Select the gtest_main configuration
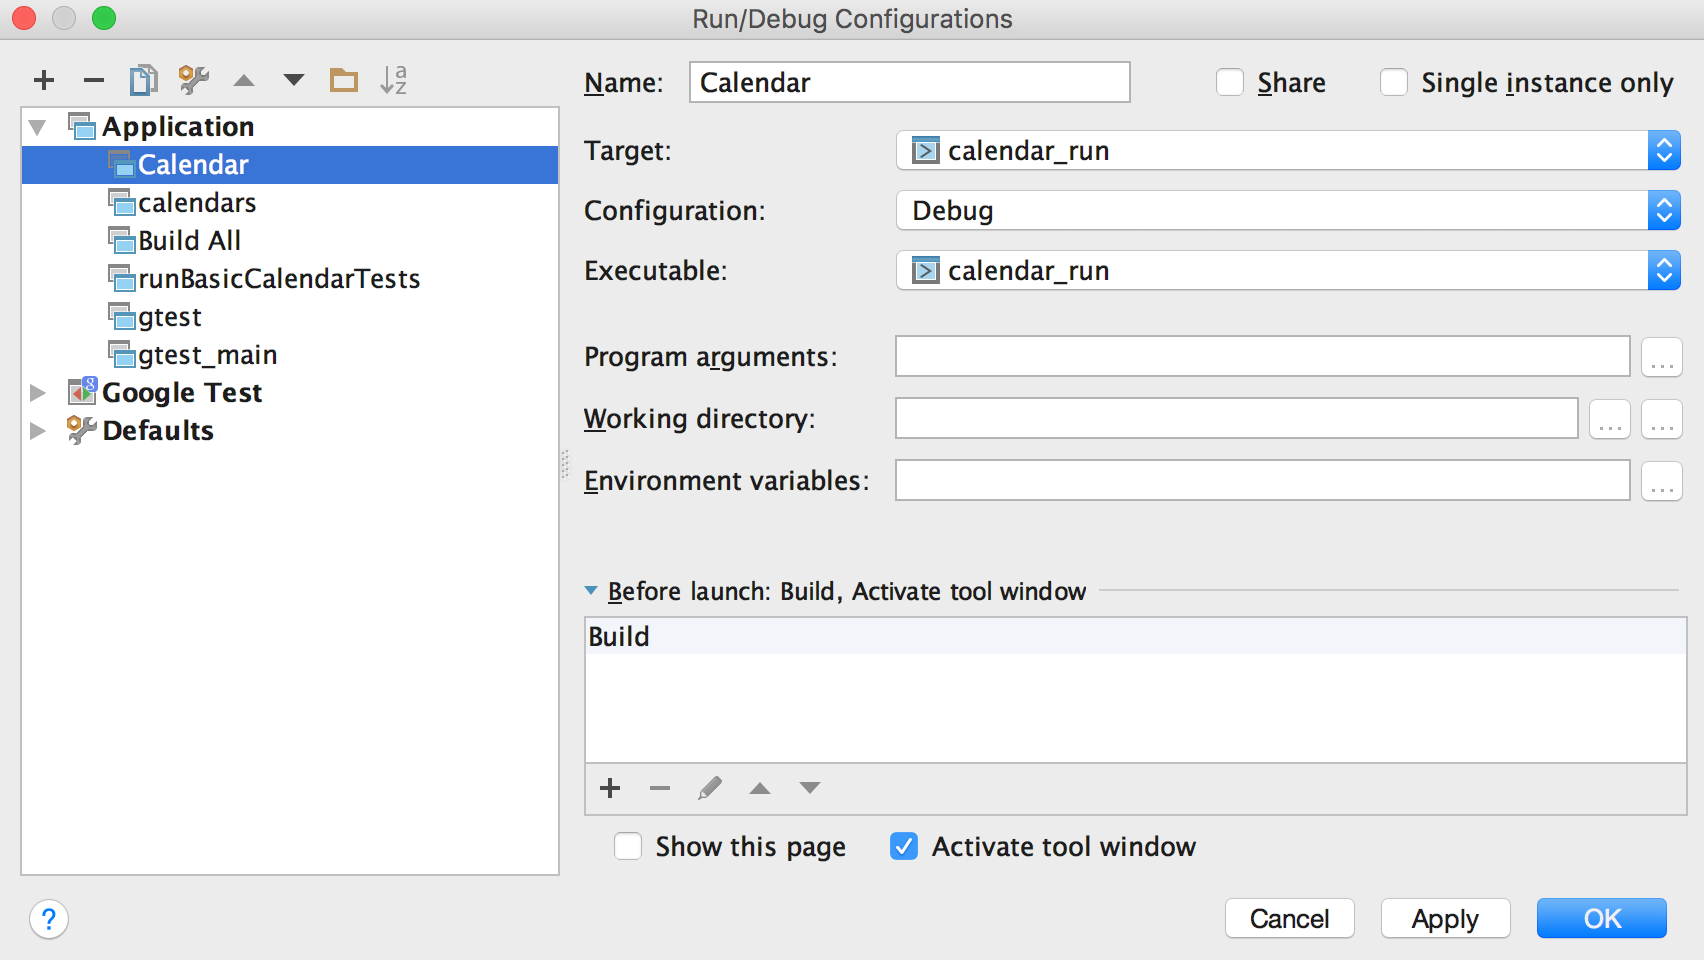The height and width of the screenshot is (960, 1704). (x=207, y=355)
